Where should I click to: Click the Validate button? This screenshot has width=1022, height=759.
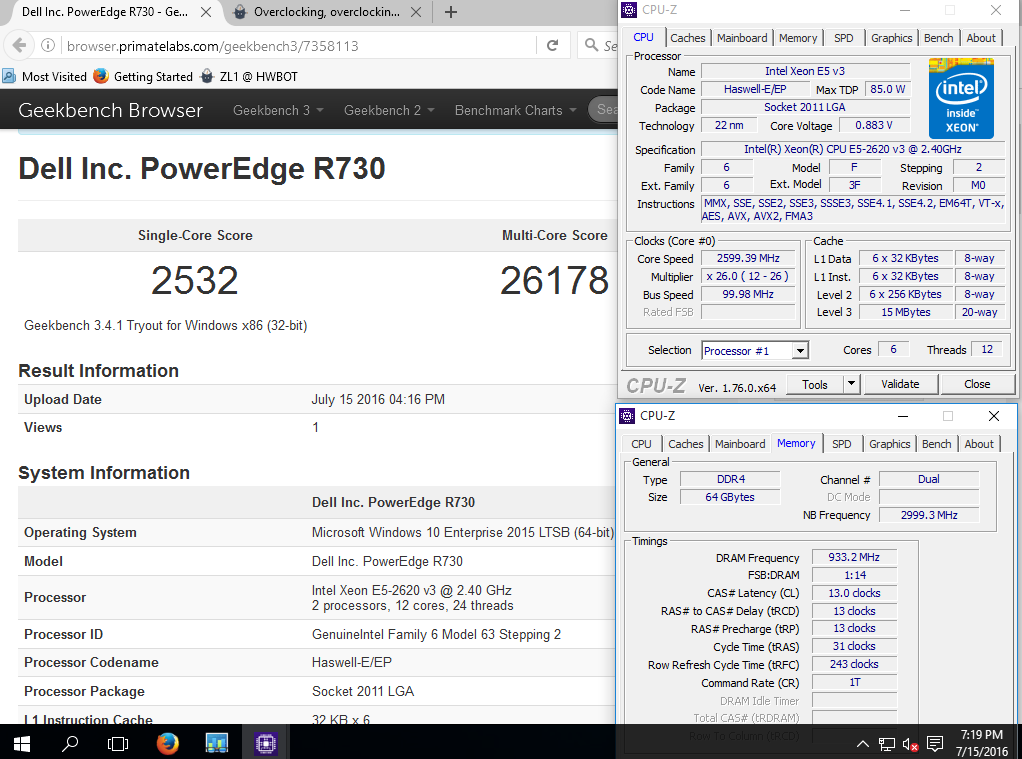(x=900, y=384)
